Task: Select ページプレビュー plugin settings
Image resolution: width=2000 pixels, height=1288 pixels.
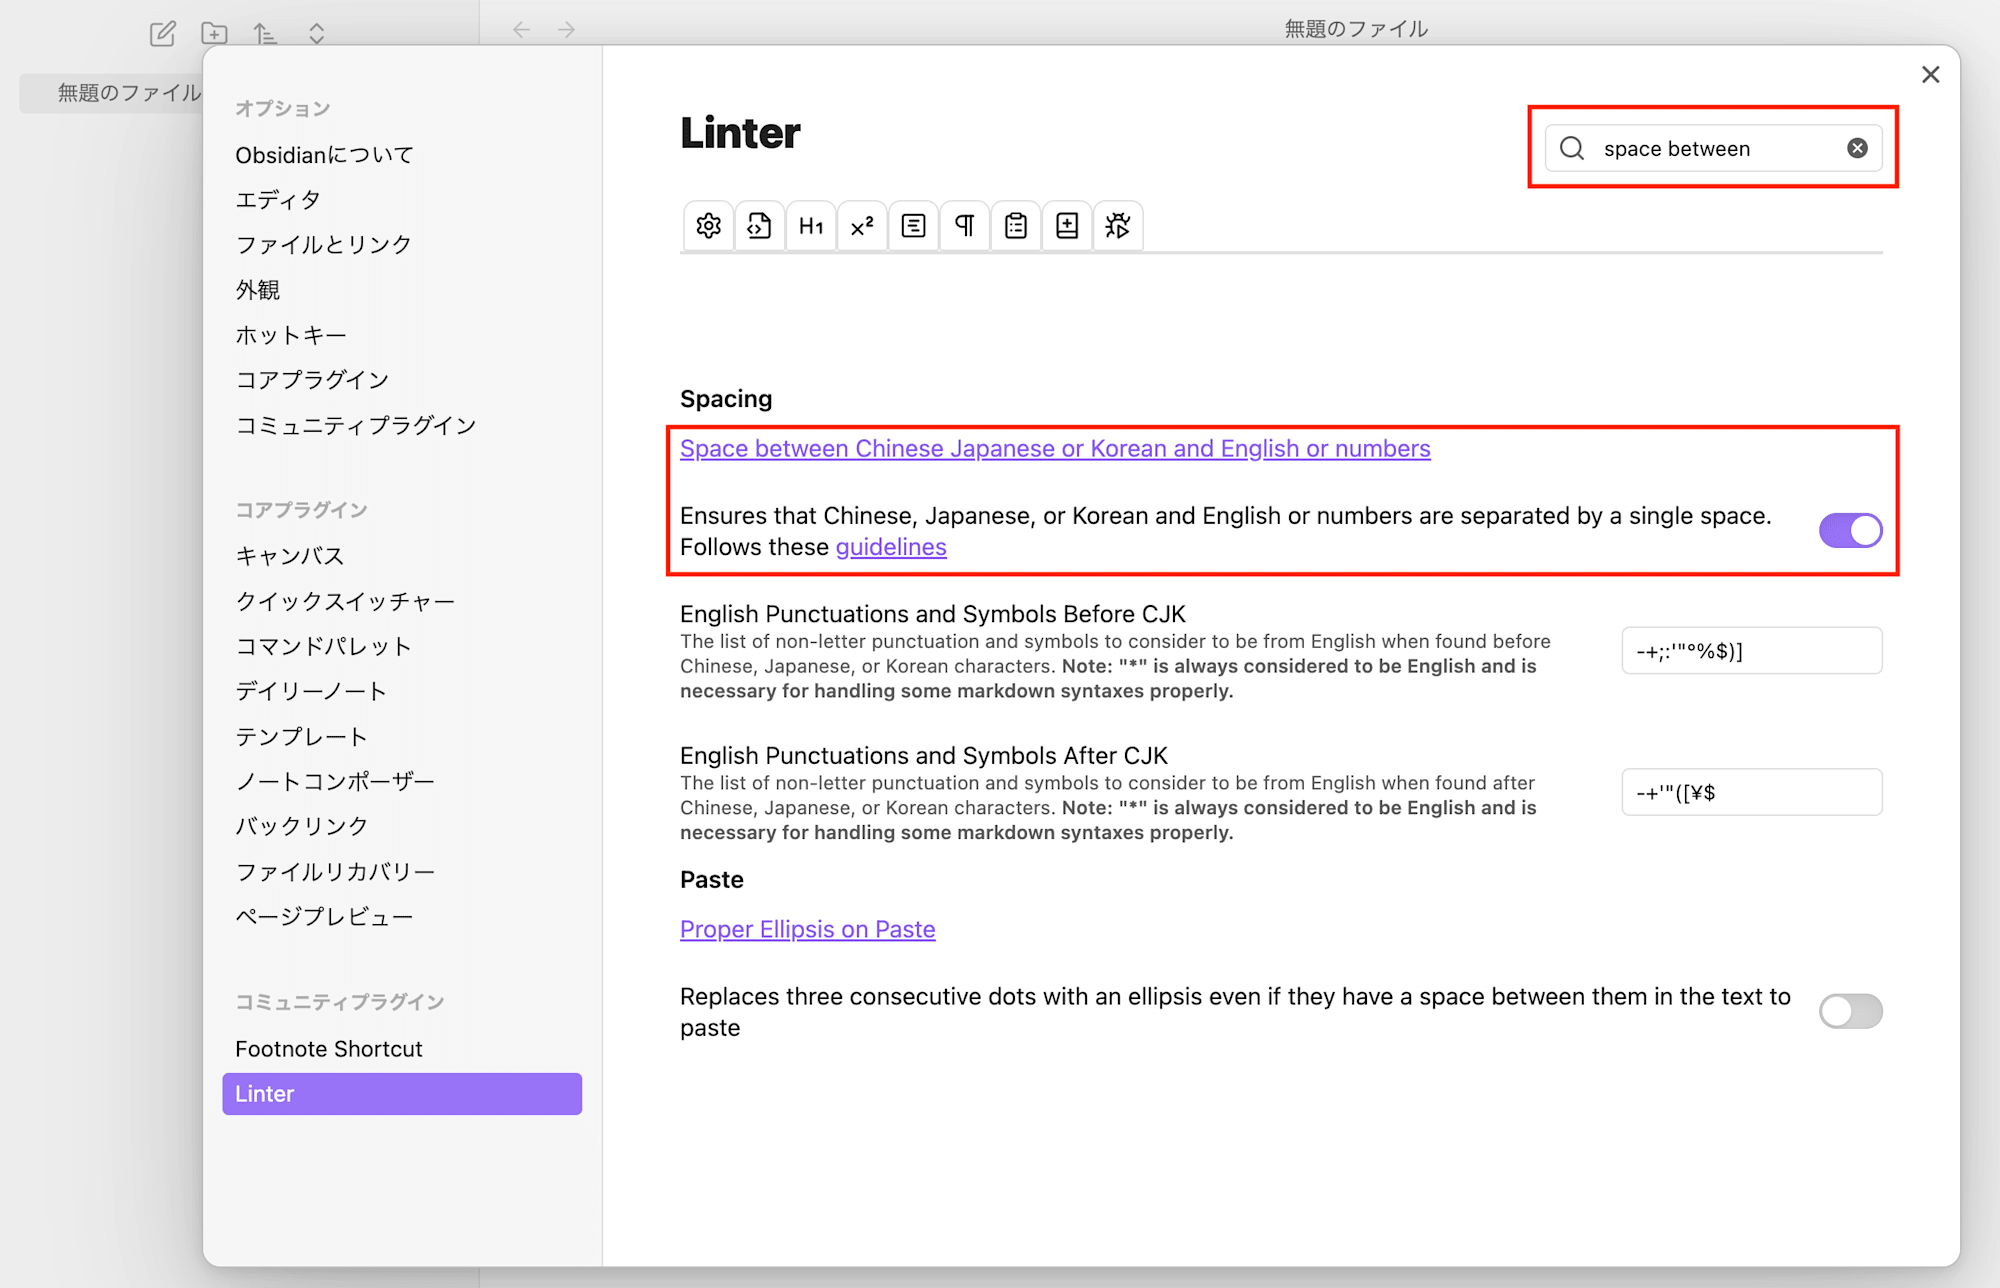Action: (324, 917)
